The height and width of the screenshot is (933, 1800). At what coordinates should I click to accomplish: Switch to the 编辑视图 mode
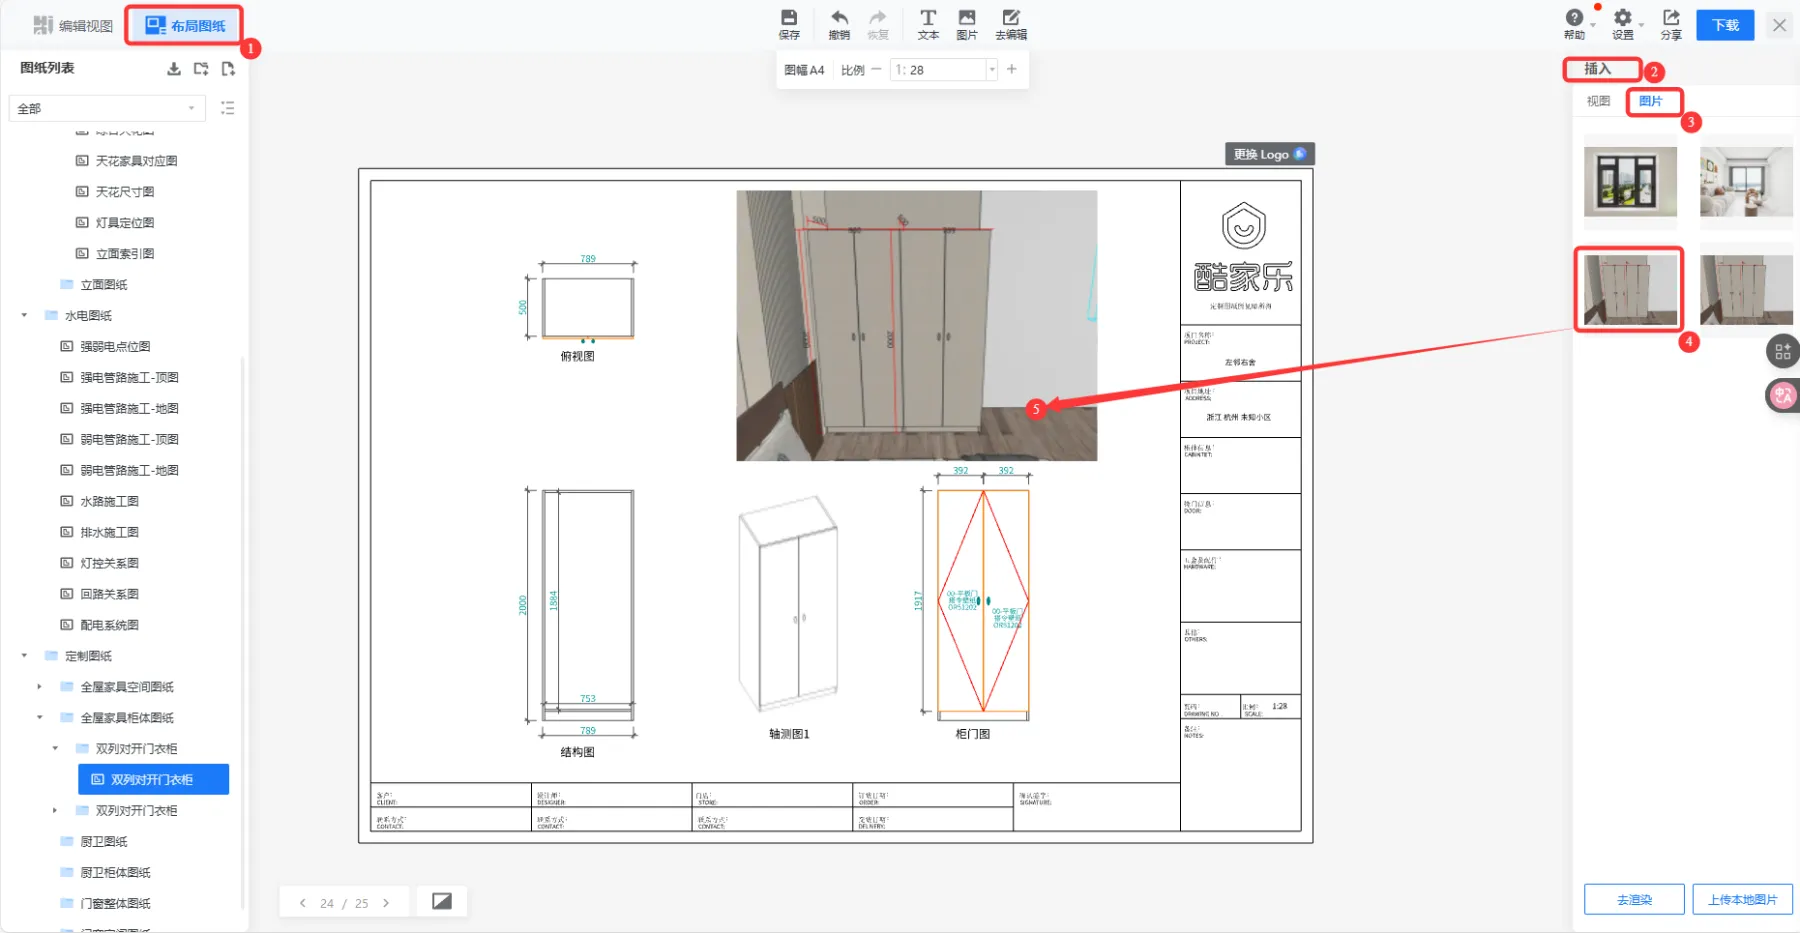pyautogui.click(x=73, y=26)
